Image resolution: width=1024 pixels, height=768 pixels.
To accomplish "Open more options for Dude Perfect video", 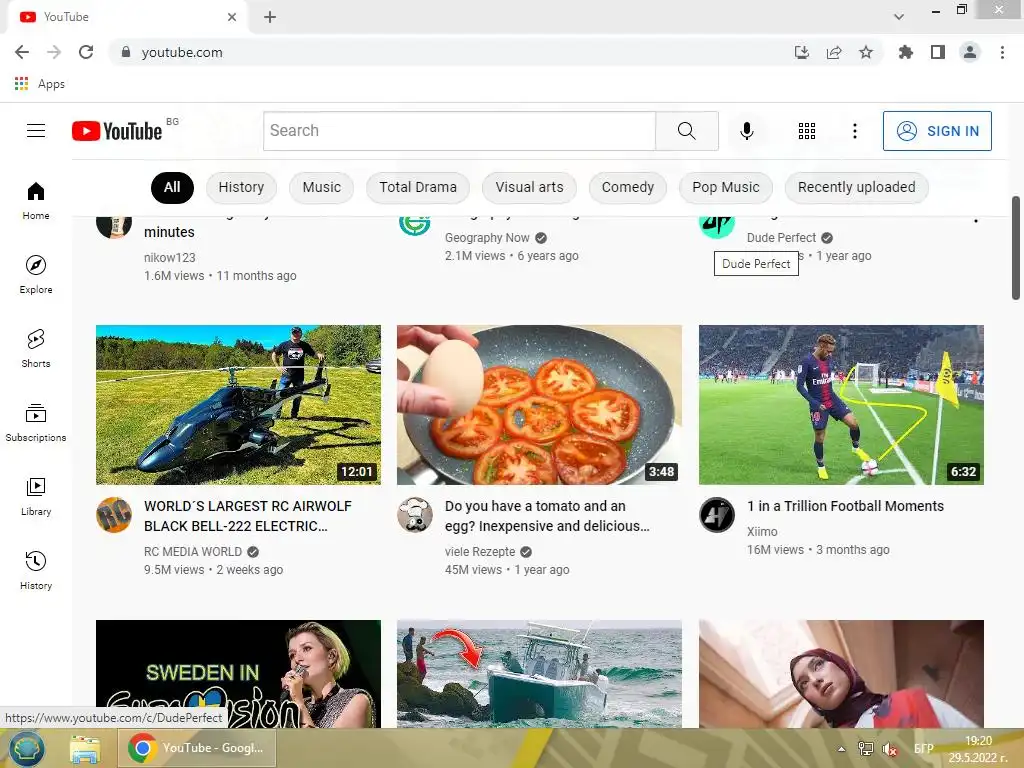I will coord(976,220).
